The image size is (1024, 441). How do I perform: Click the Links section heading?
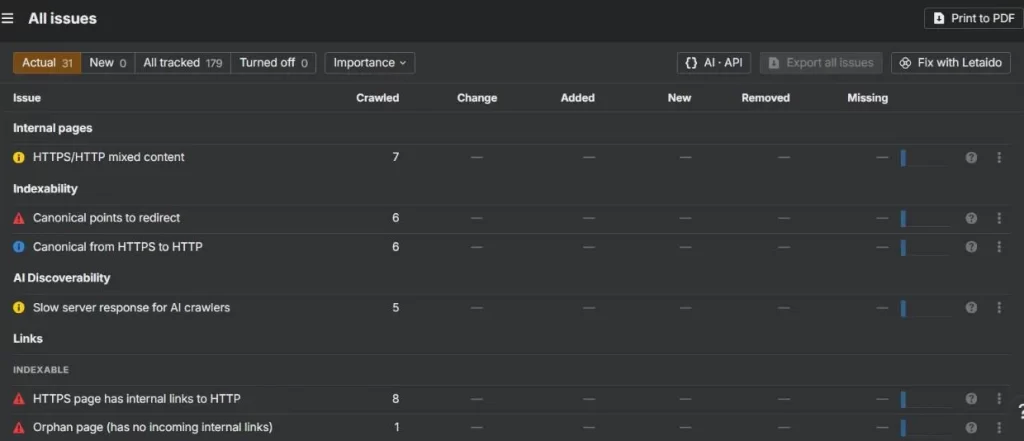pos(28,338)
